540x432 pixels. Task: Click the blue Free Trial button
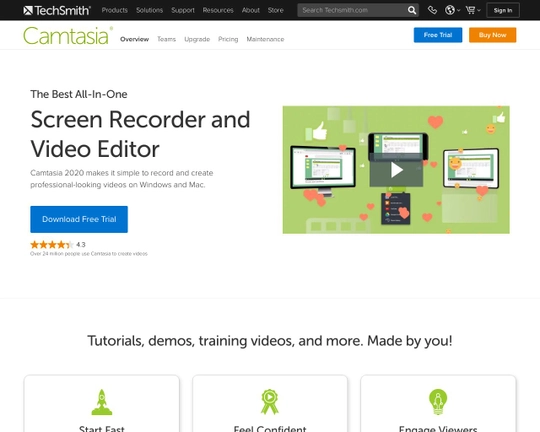point(438,35)
